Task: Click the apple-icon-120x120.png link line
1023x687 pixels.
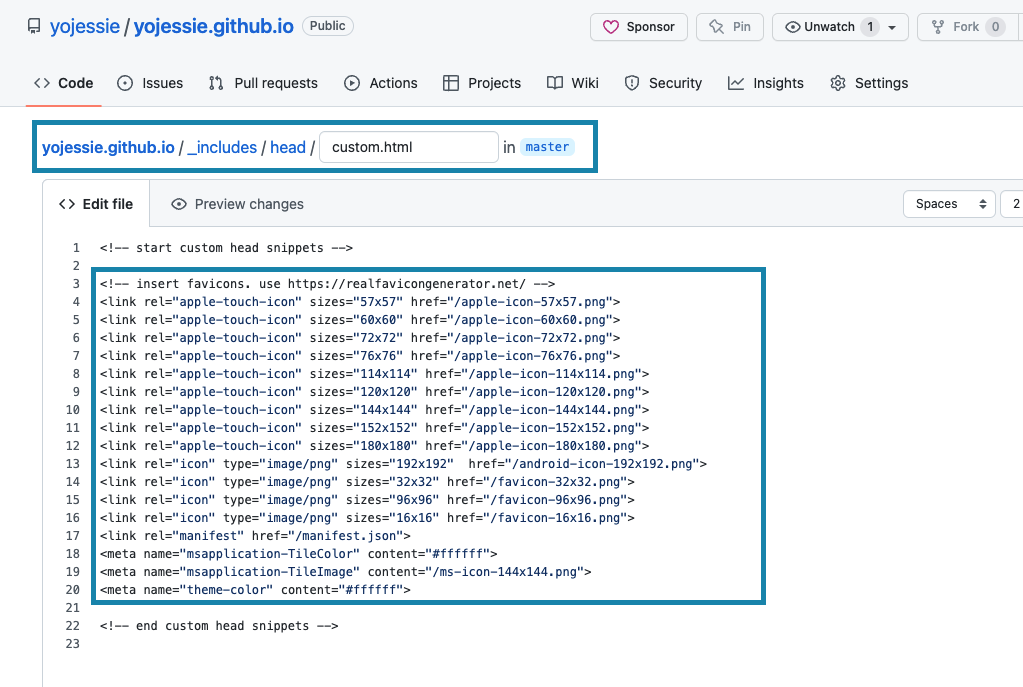Action: pyautogui.click(x=374, y=392)
